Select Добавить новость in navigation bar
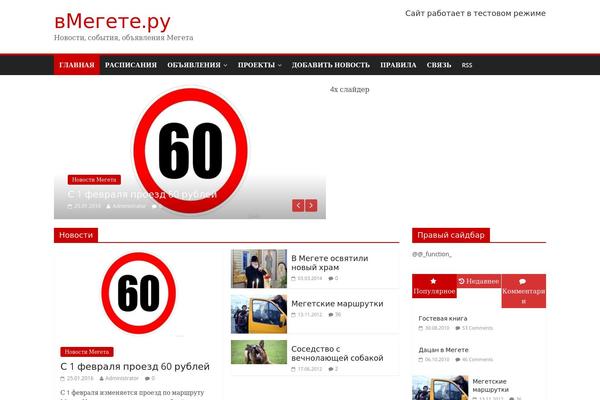The image size is (600, 400). [x=331, y=65]
